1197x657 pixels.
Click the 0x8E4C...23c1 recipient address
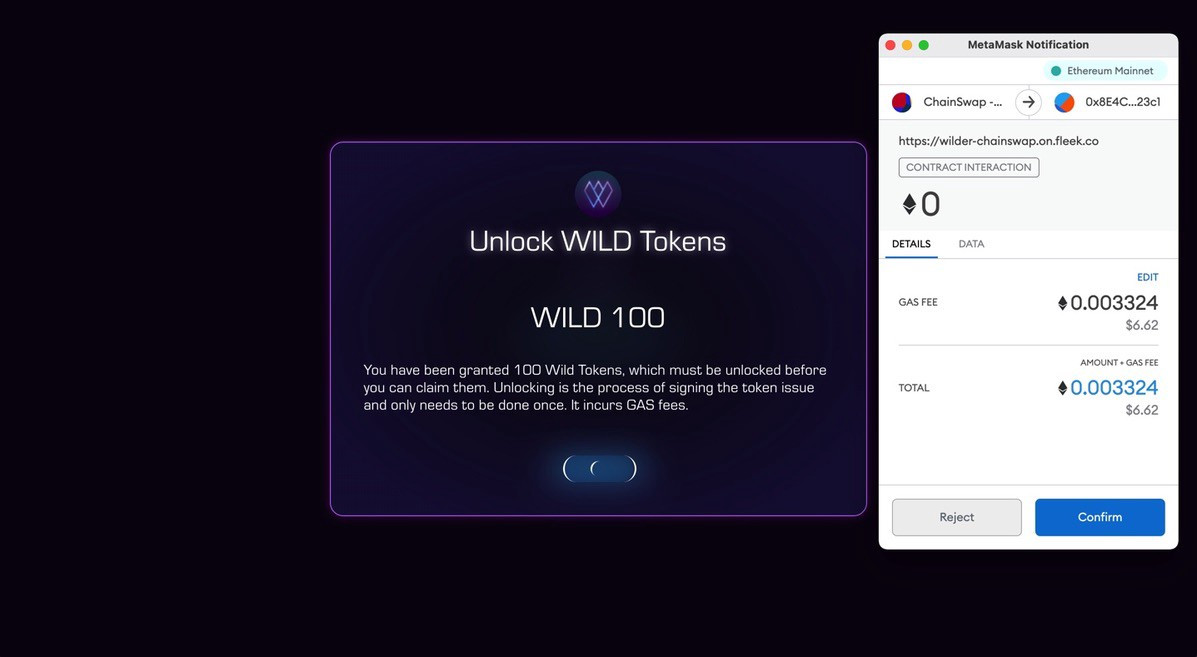[x=1123, y=102]
